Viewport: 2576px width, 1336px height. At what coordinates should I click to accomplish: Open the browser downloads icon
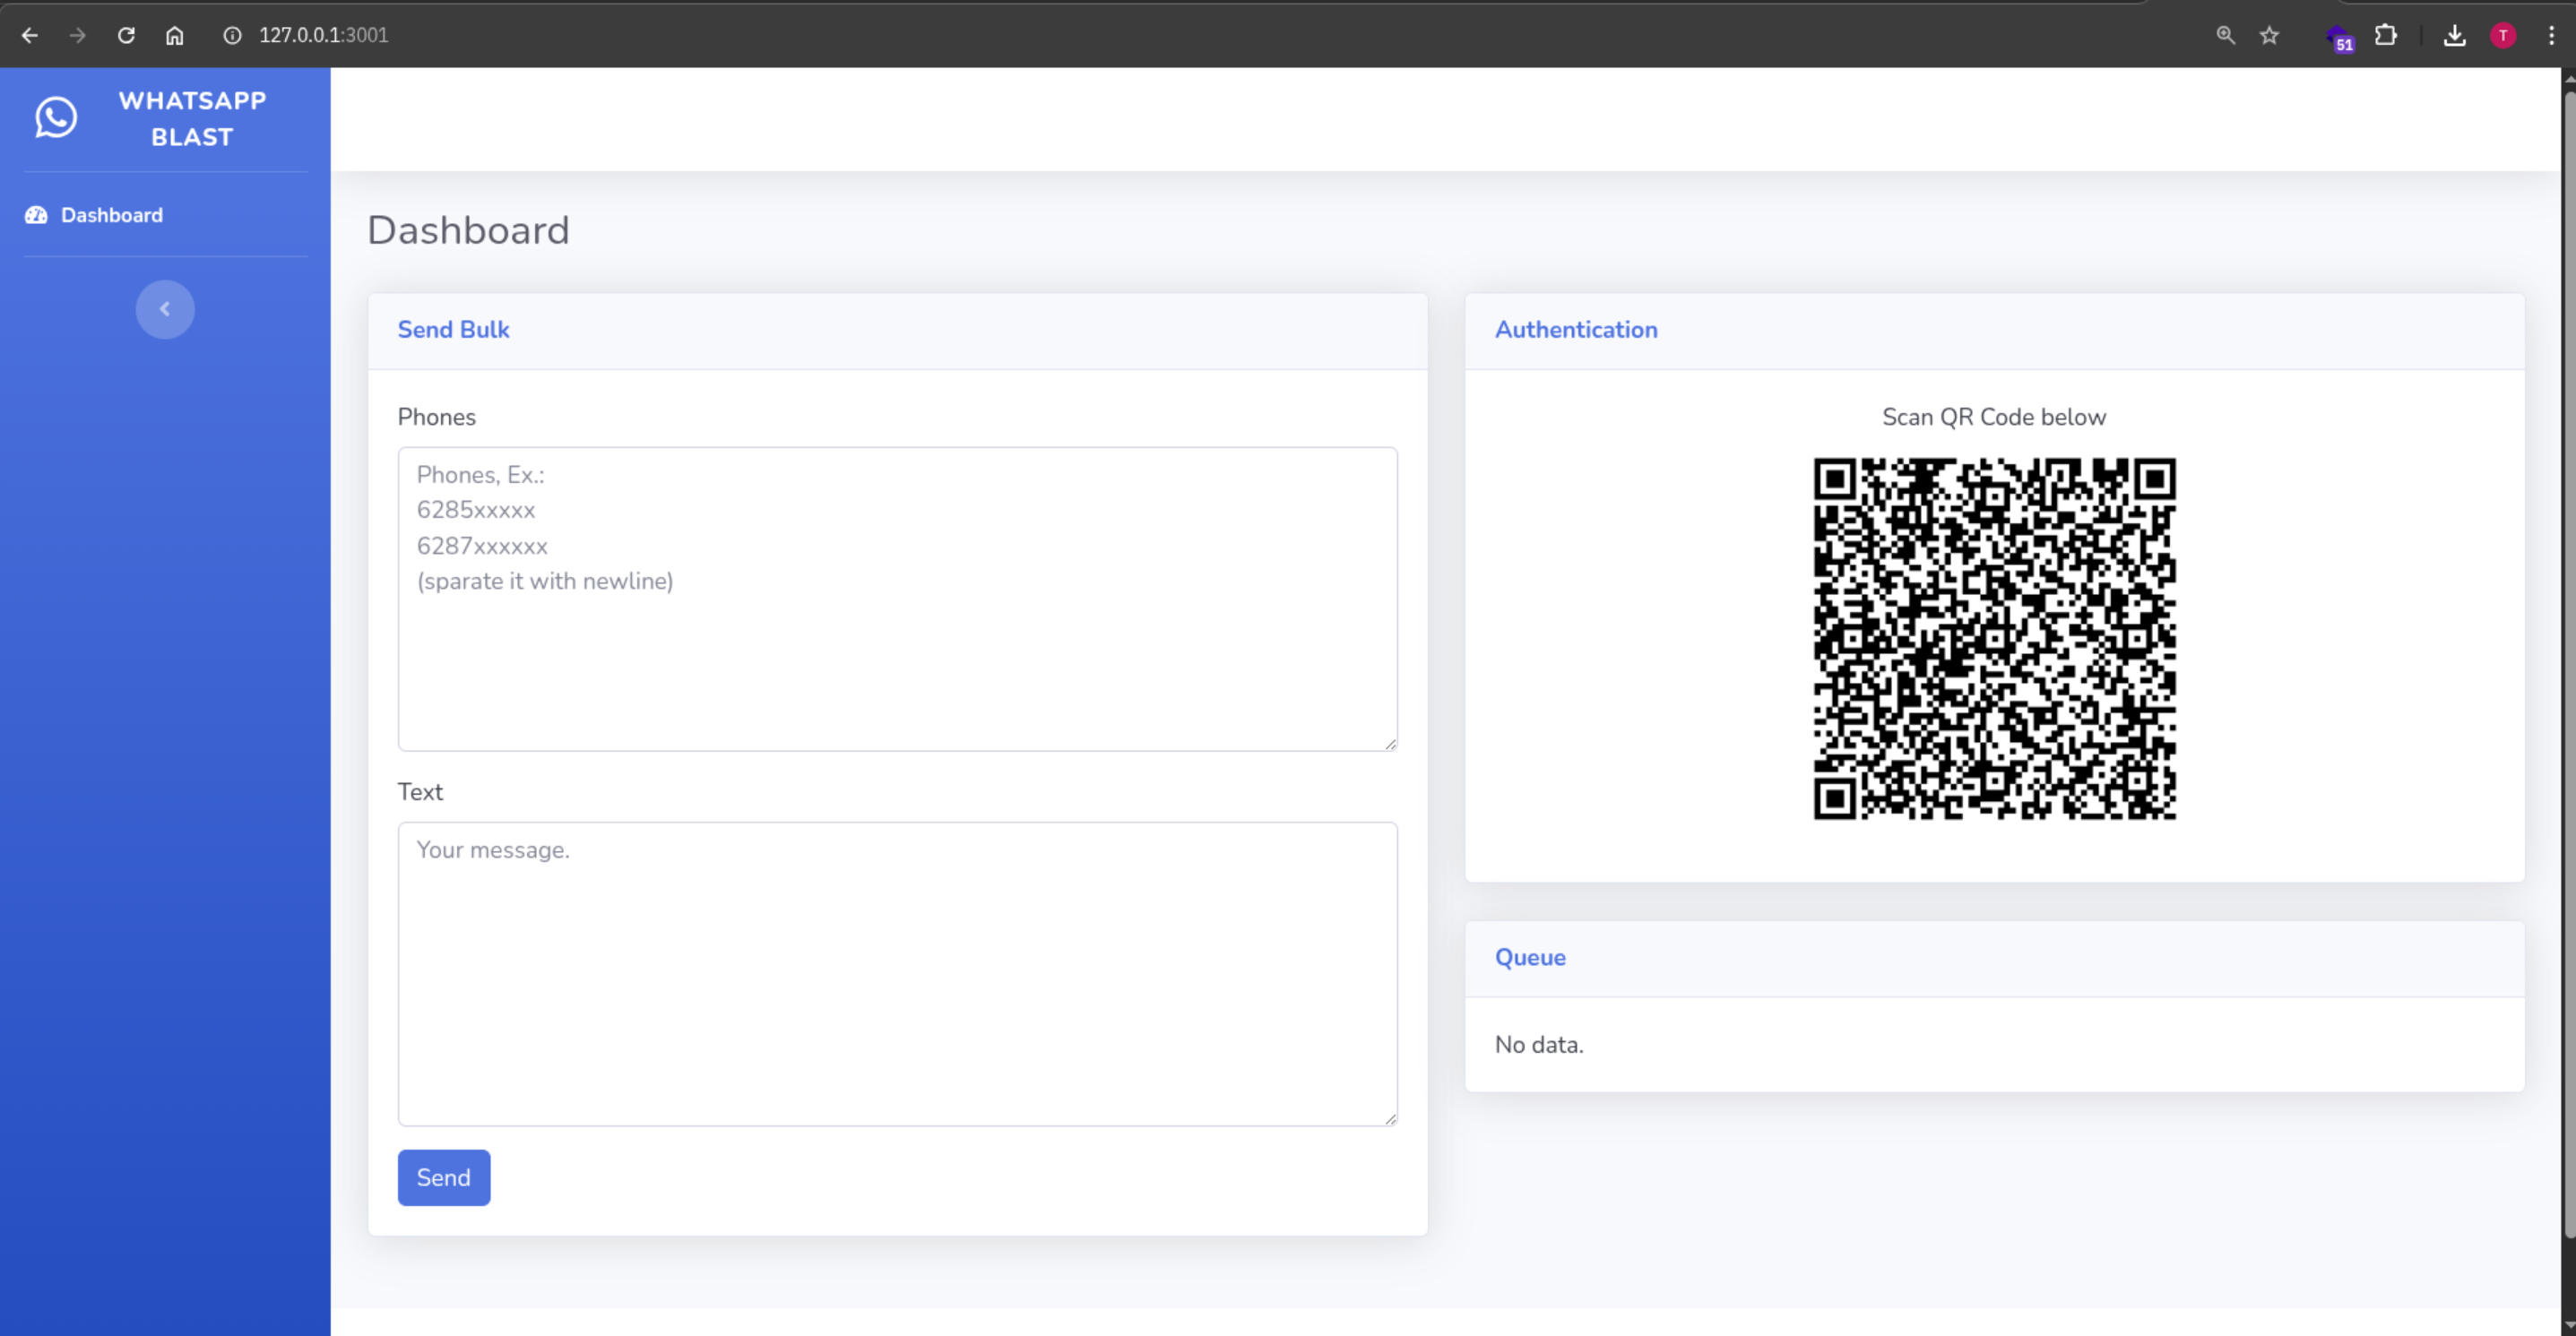click(2455, 35)
